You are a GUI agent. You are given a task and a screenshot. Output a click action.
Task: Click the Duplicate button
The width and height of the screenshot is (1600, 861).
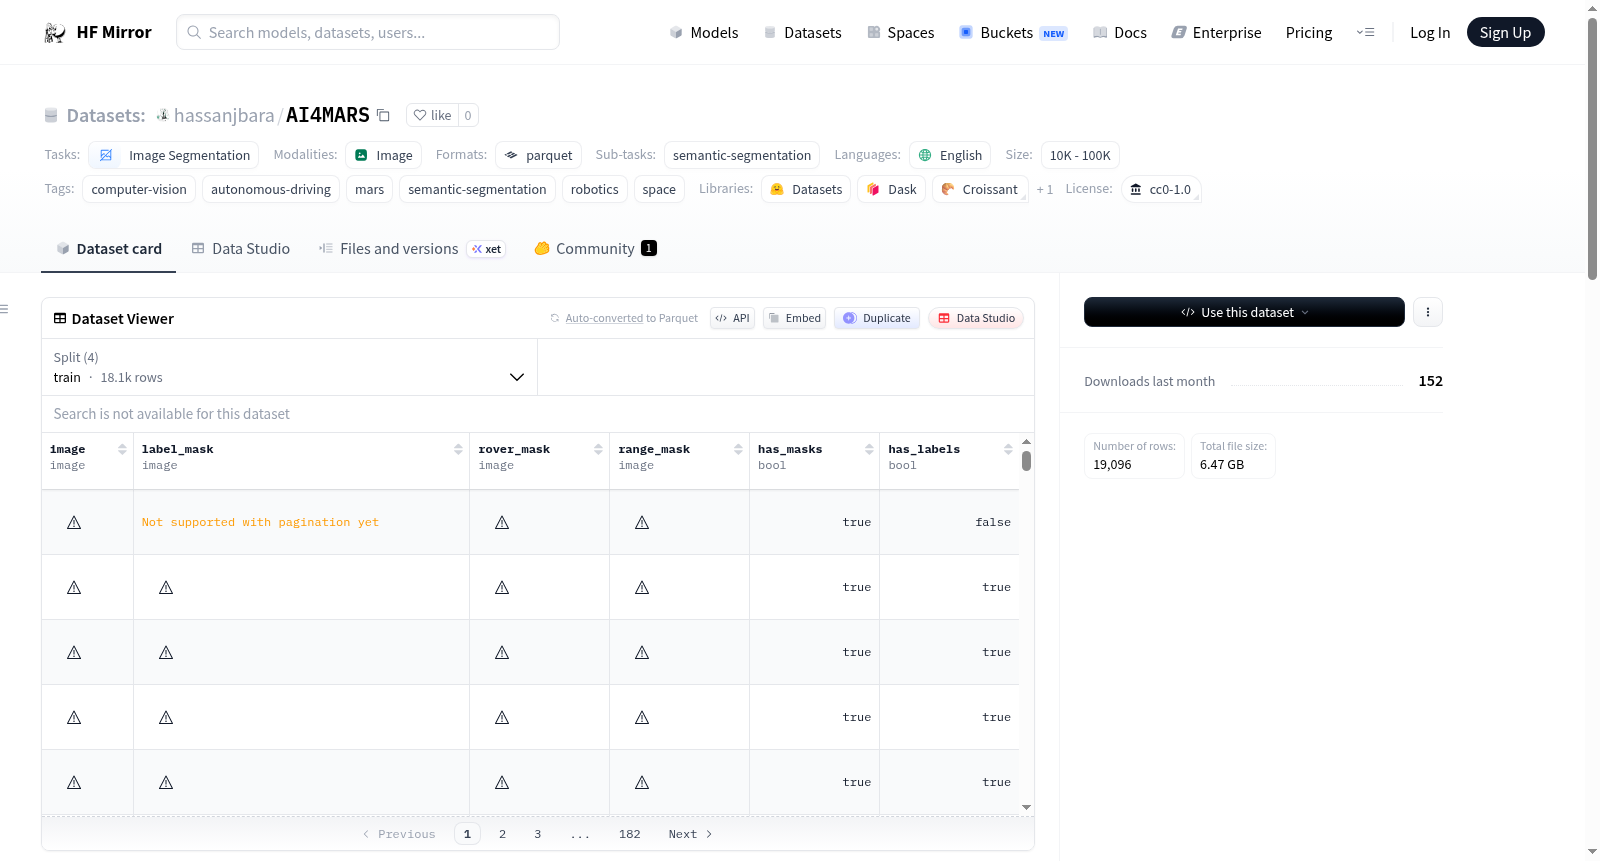pos(877,318)
